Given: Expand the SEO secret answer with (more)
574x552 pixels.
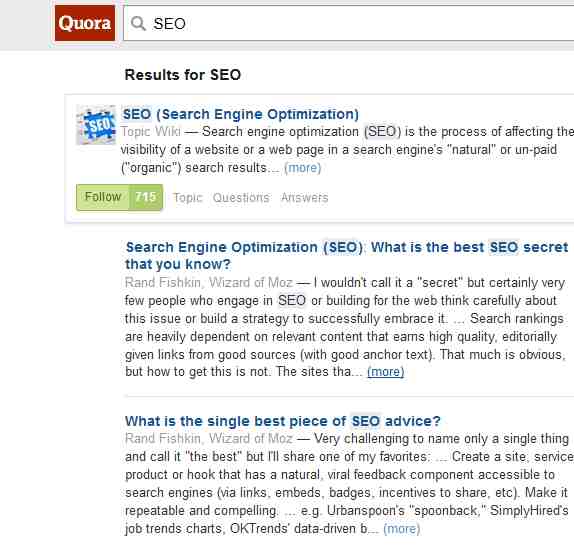Looking at the screenshot, I should click(x=385, y=372).
